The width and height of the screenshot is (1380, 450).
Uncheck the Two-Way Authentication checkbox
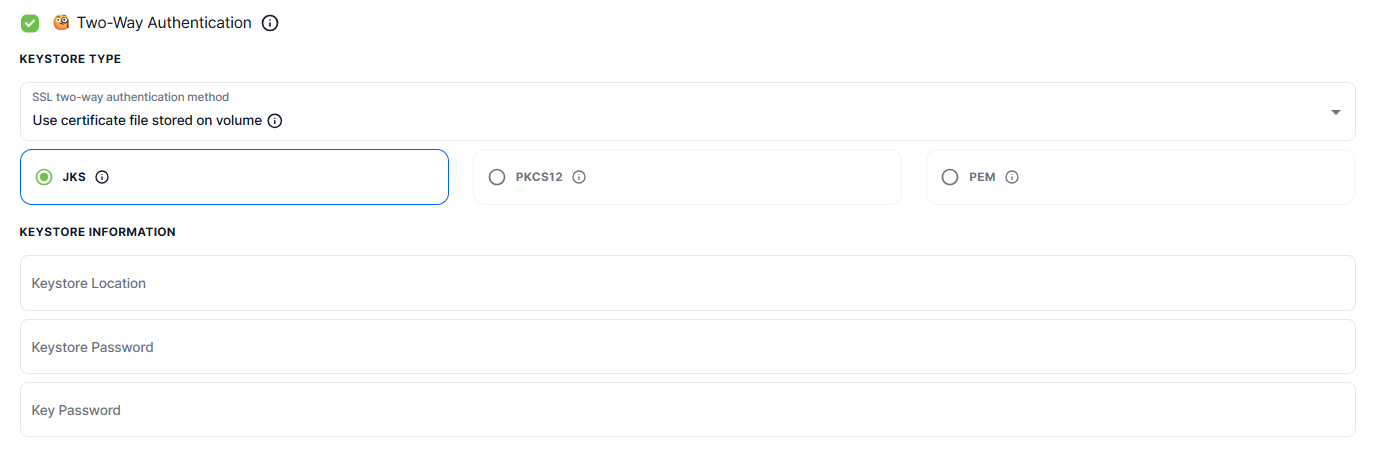click(30, 23)
